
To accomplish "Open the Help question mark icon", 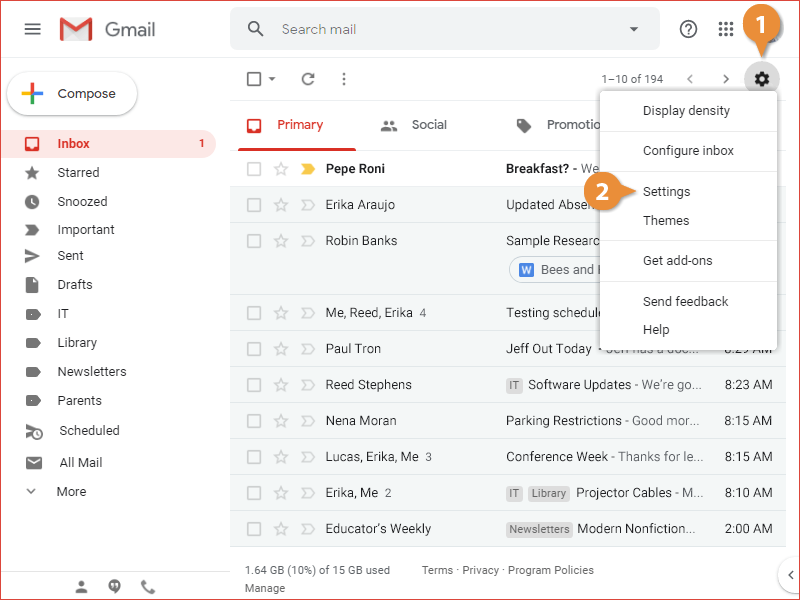I will tap(688, 29).
